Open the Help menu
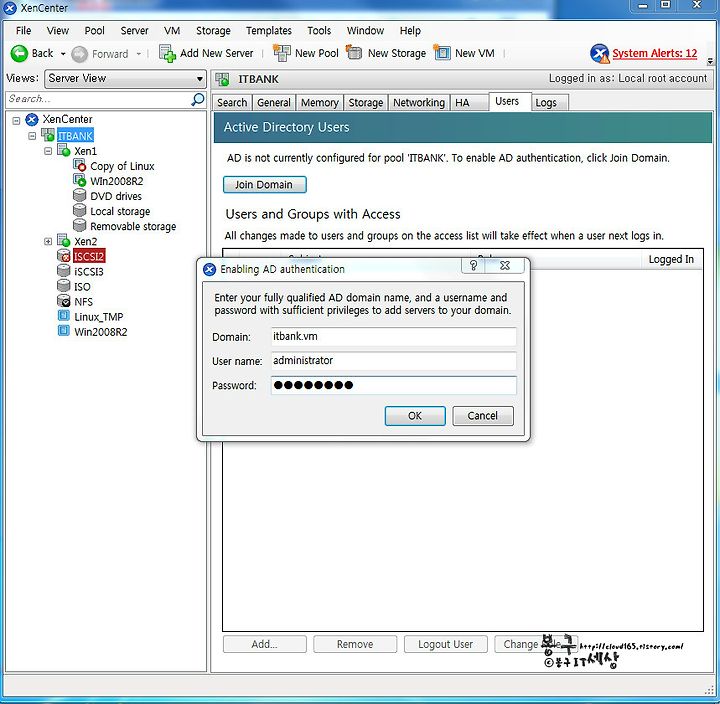720x704 pixels. click(x=410, y=31)
